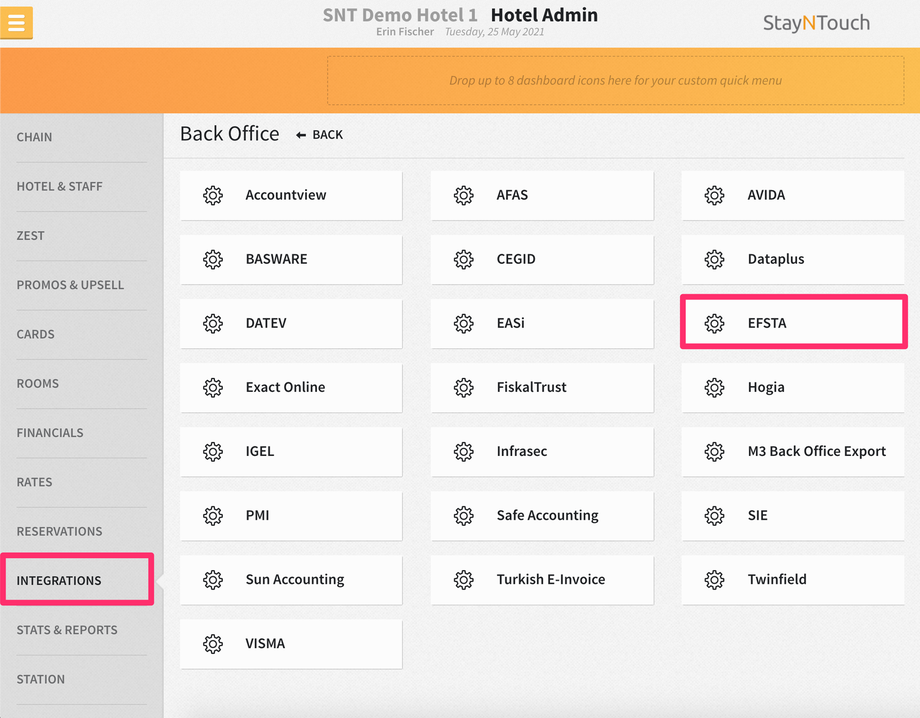Click the StayNTouch logo
The image size is (920, 718).
click(x=816, y=23)
